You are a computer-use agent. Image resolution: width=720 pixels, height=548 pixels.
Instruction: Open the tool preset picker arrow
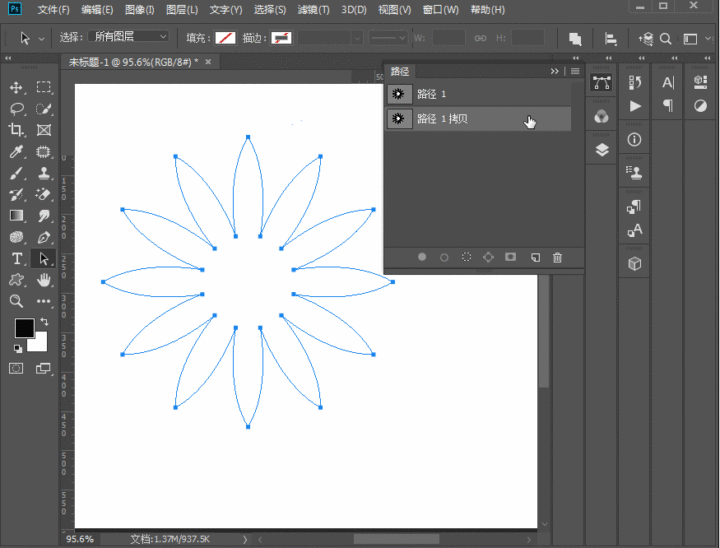pos(41,39)
